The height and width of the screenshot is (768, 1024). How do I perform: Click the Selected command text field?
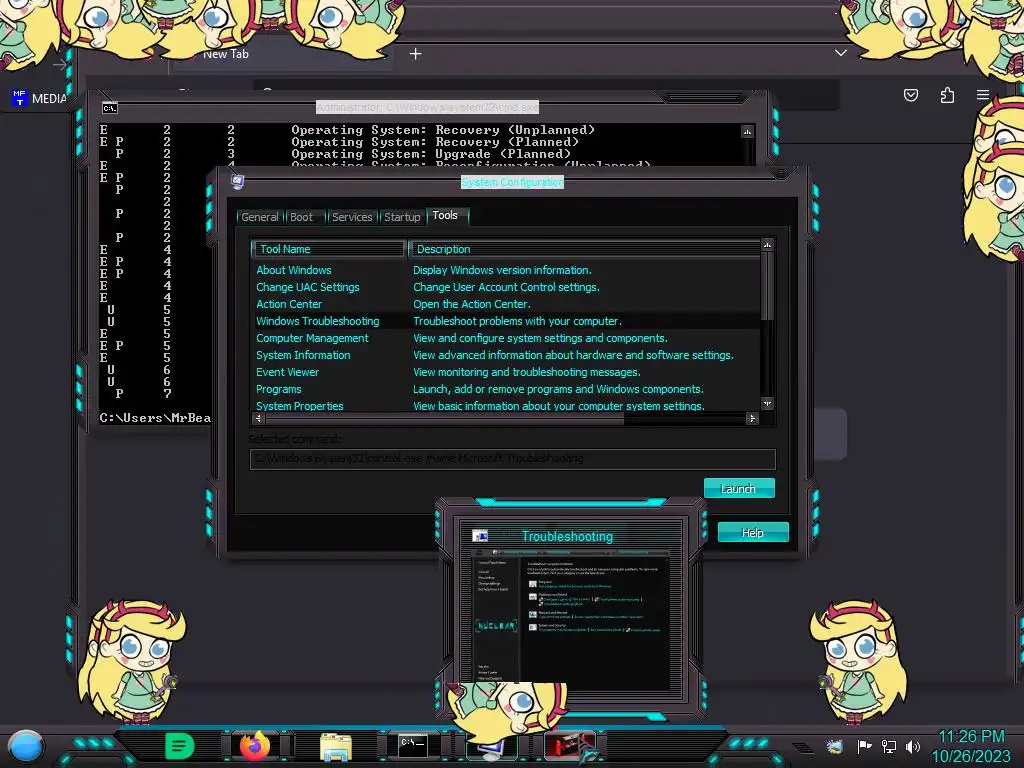coord(513,458)
